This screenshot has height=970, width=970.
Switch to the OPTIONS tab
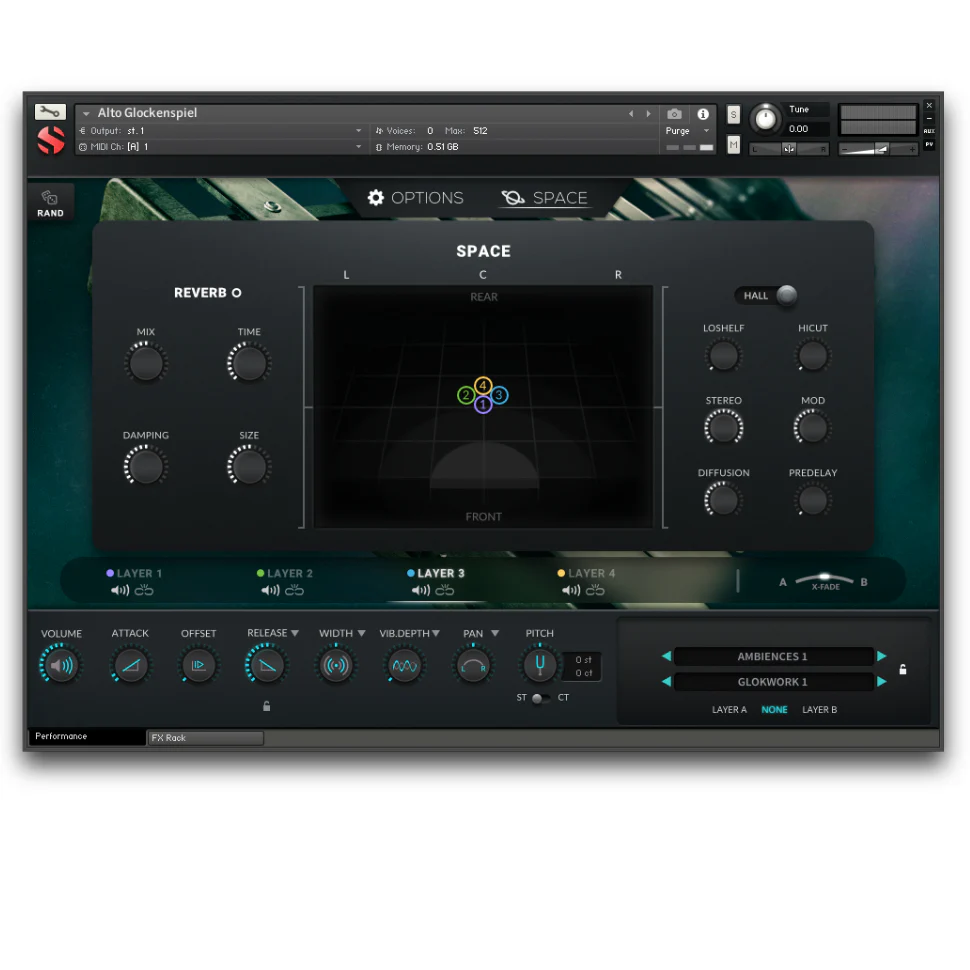click(416, 198)
